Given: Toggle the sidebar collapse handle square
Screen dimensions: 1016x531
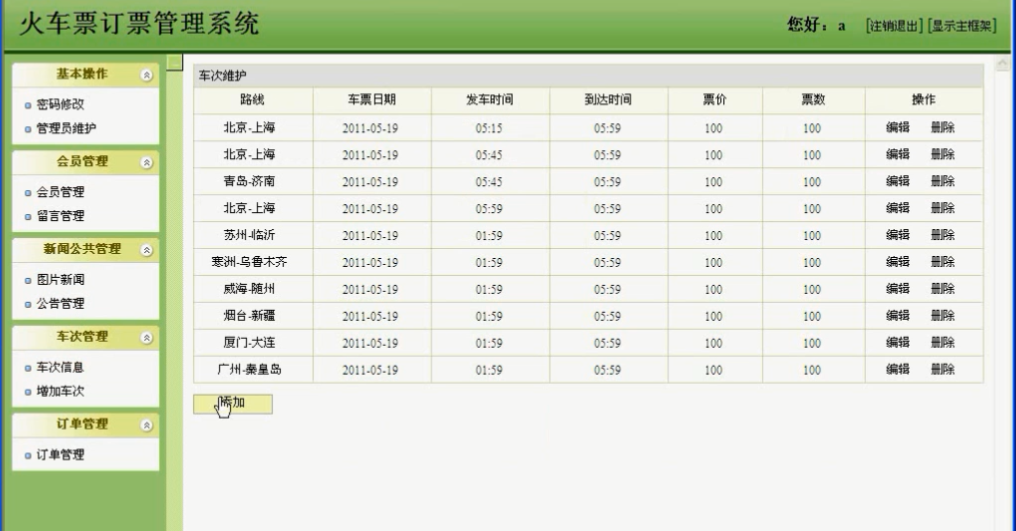Looking at the screenshot, I should (174, 63).
